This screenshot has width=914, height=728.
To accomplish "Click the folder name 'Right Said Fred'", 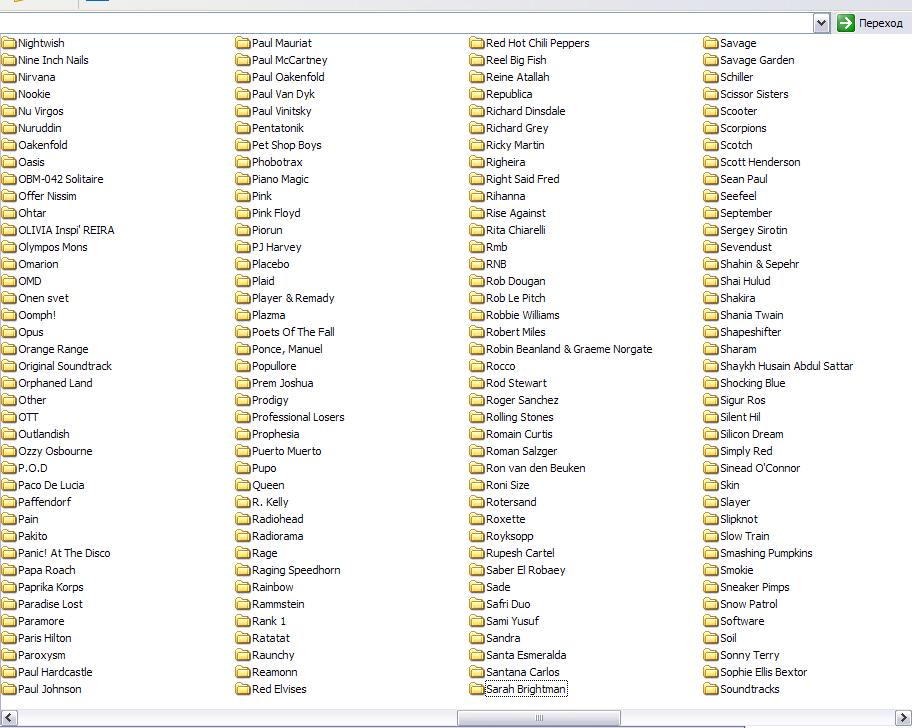I will pyautogui.click(x=523, y=179).
